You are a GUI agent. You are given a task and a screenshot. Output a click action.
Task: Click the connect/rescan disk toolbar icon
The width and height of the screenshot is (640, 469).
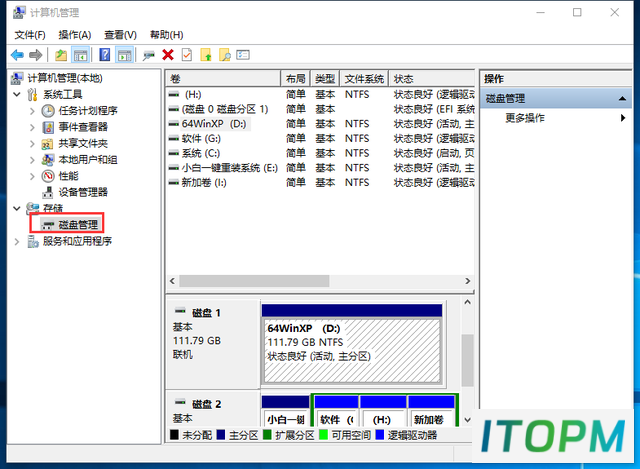(149, 55)
